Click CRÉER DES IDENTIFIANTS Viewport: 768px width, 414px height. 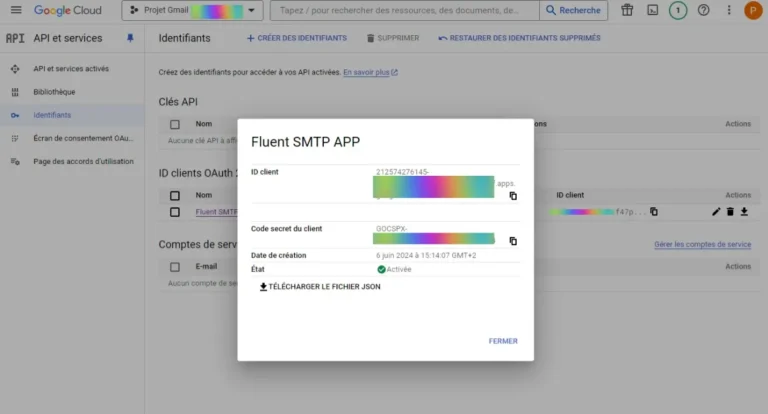click(296, 38)
